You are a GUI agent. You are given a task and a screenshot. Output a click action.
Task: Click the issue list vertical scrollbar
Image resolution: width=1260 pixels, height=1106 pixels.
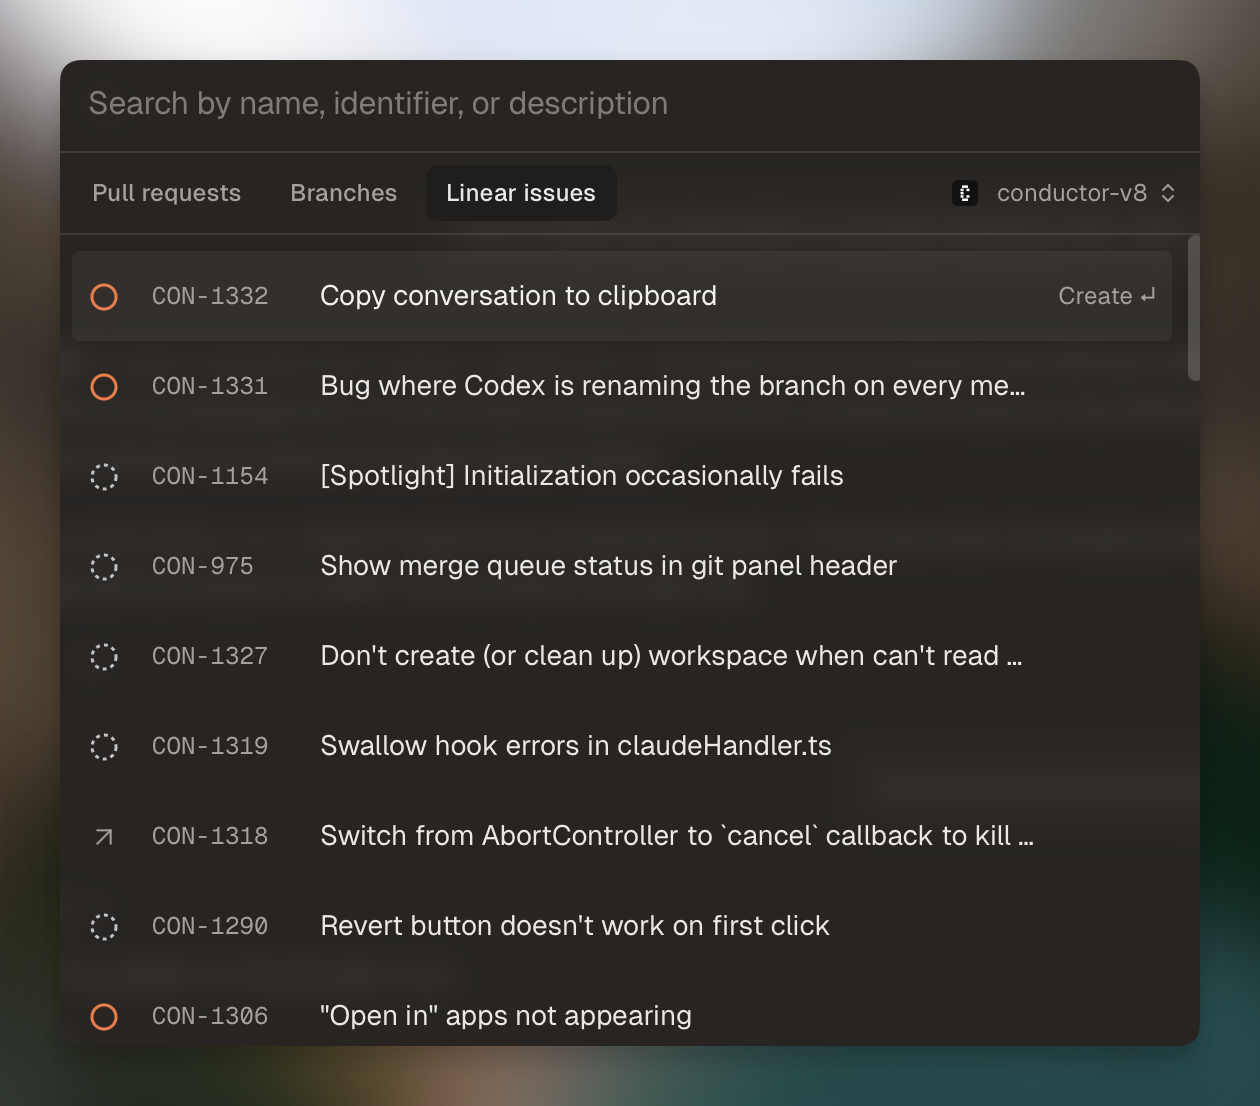coord(1193,308)
